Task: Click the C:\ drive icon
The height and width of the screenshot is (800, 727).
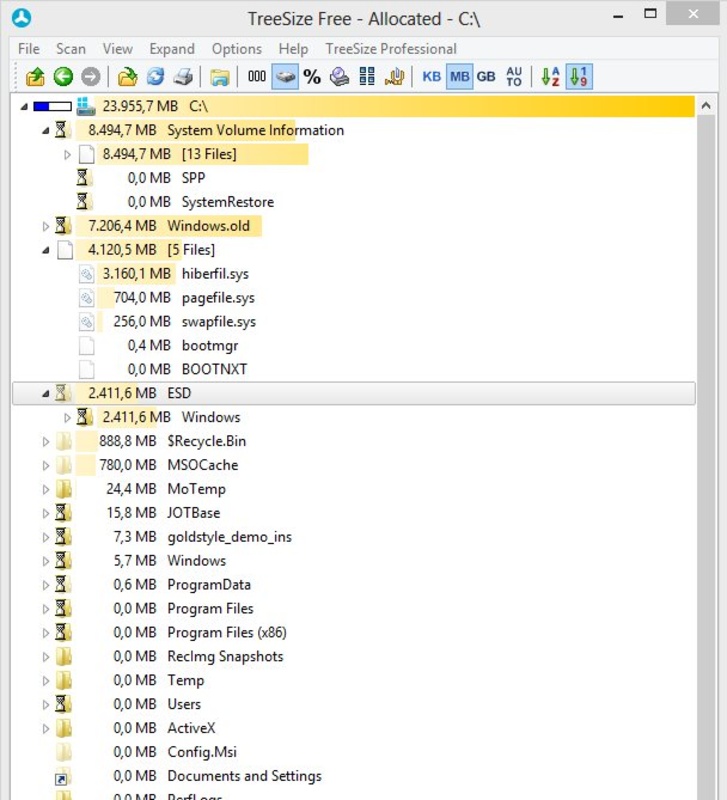Action: 86,106
